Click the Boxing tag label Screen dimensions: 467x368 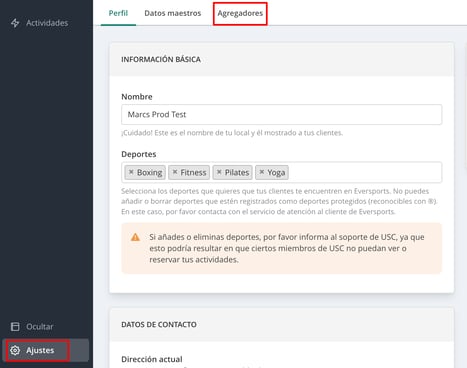pyautogui.click(x=149, y=172)
